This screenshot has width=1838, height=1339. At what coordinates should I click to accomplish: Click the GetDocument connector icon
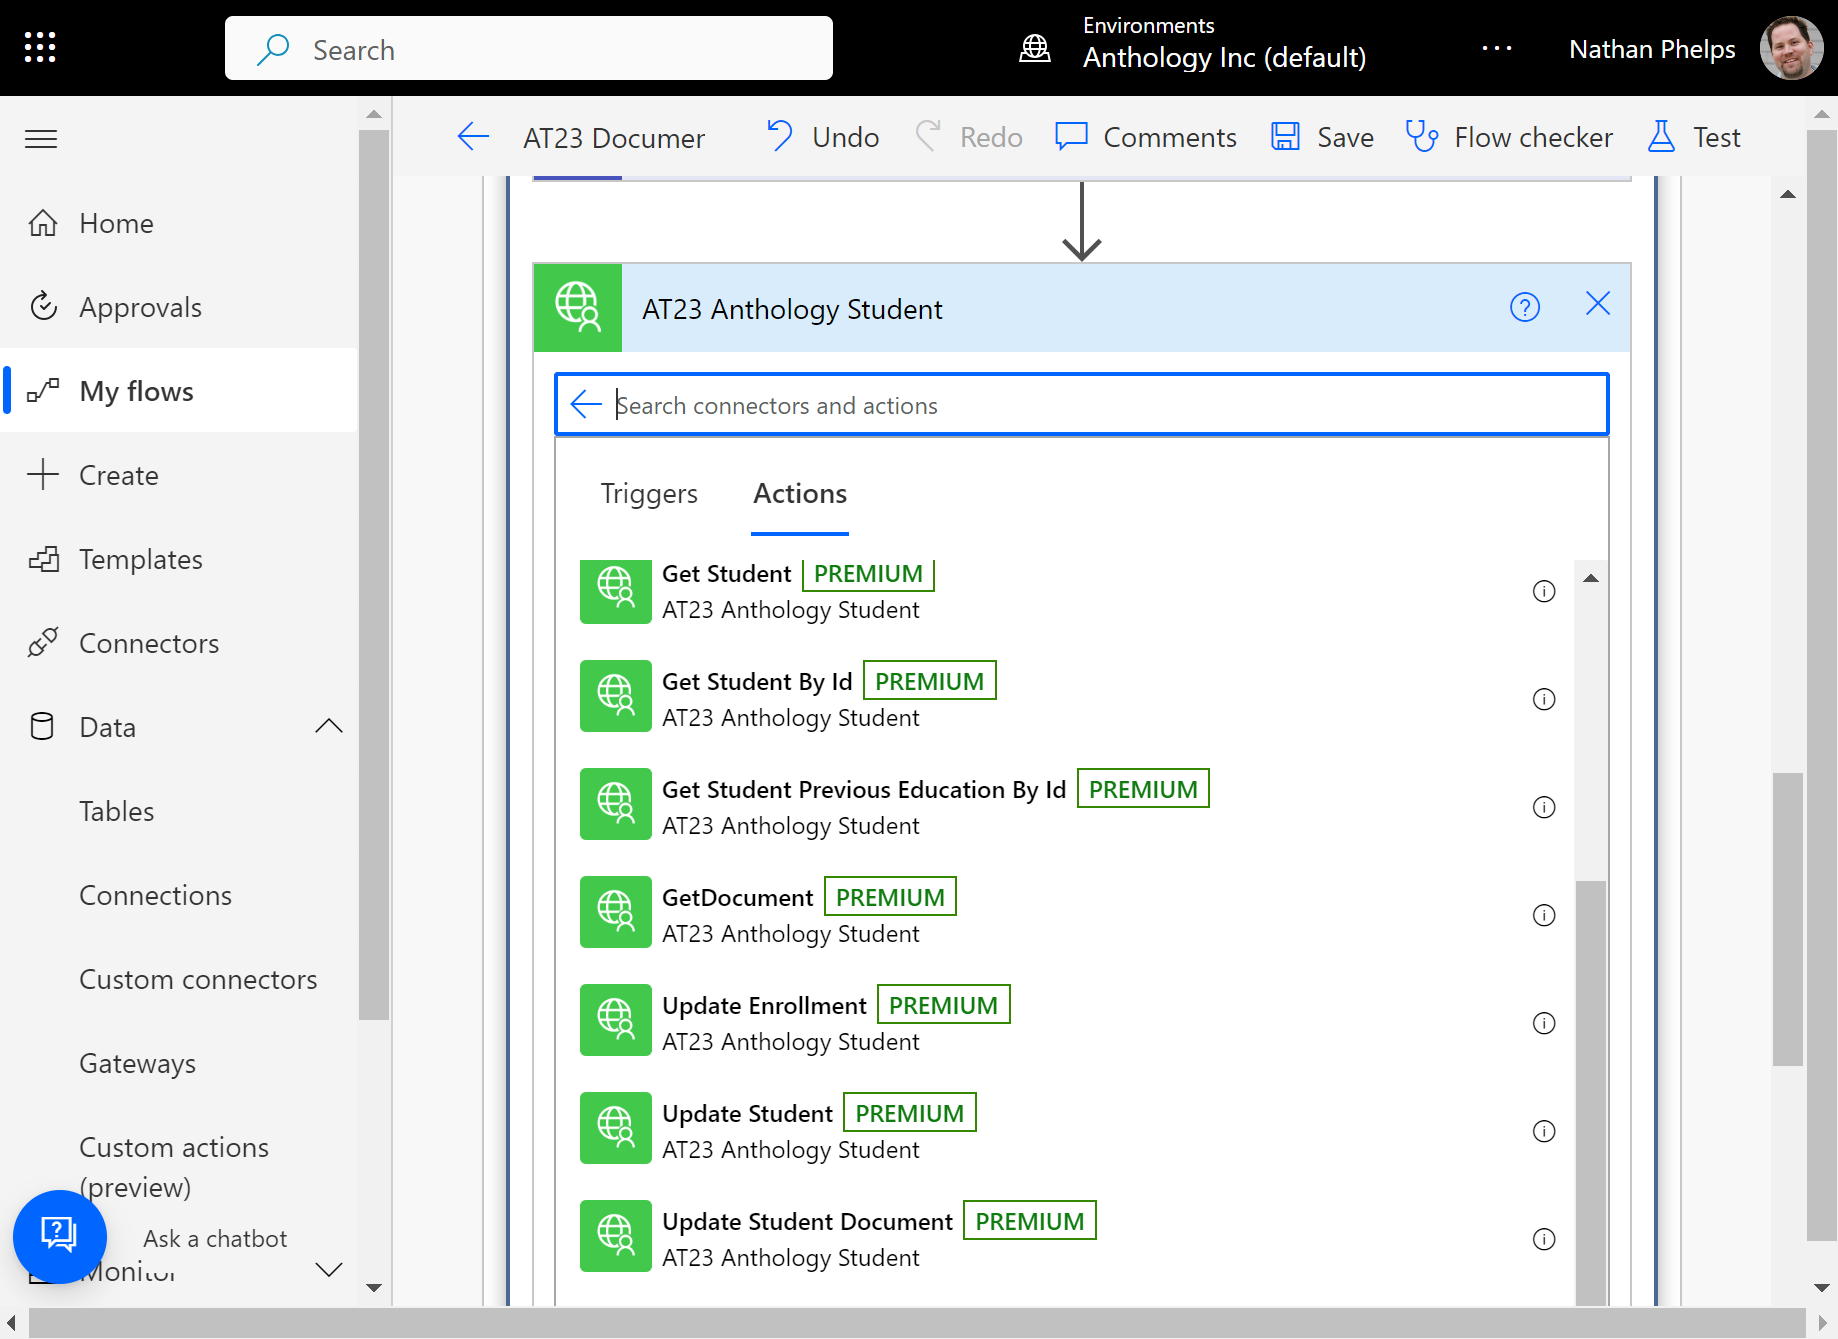click(x=616, y=912)
